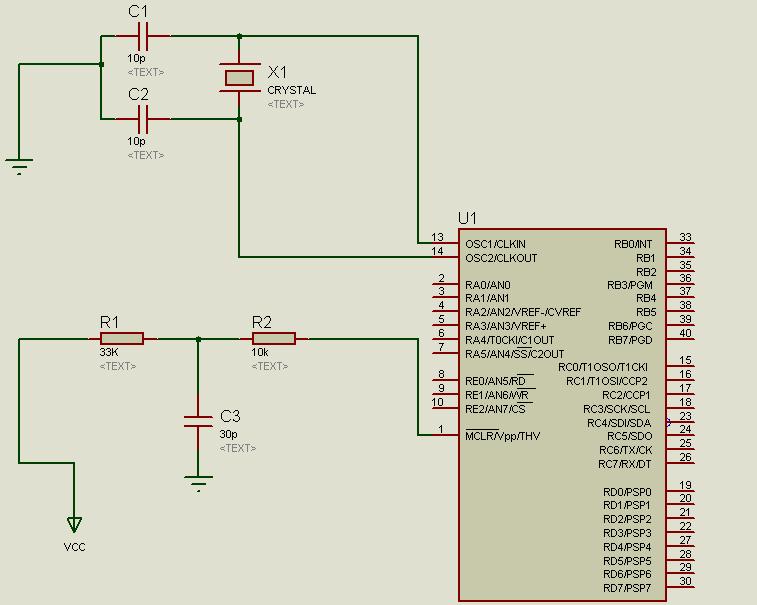Select the C3 capacitor symbol
The height and width of the screenshot is (605, 757).
198,422
